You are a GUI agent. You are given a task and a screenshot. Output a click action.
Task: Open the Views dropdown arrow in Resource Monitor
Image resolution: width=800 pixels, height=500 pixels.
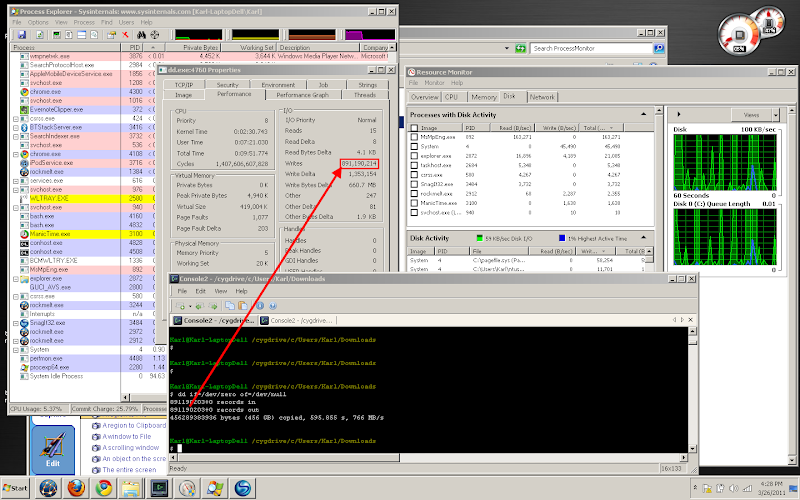coord(776,115)
